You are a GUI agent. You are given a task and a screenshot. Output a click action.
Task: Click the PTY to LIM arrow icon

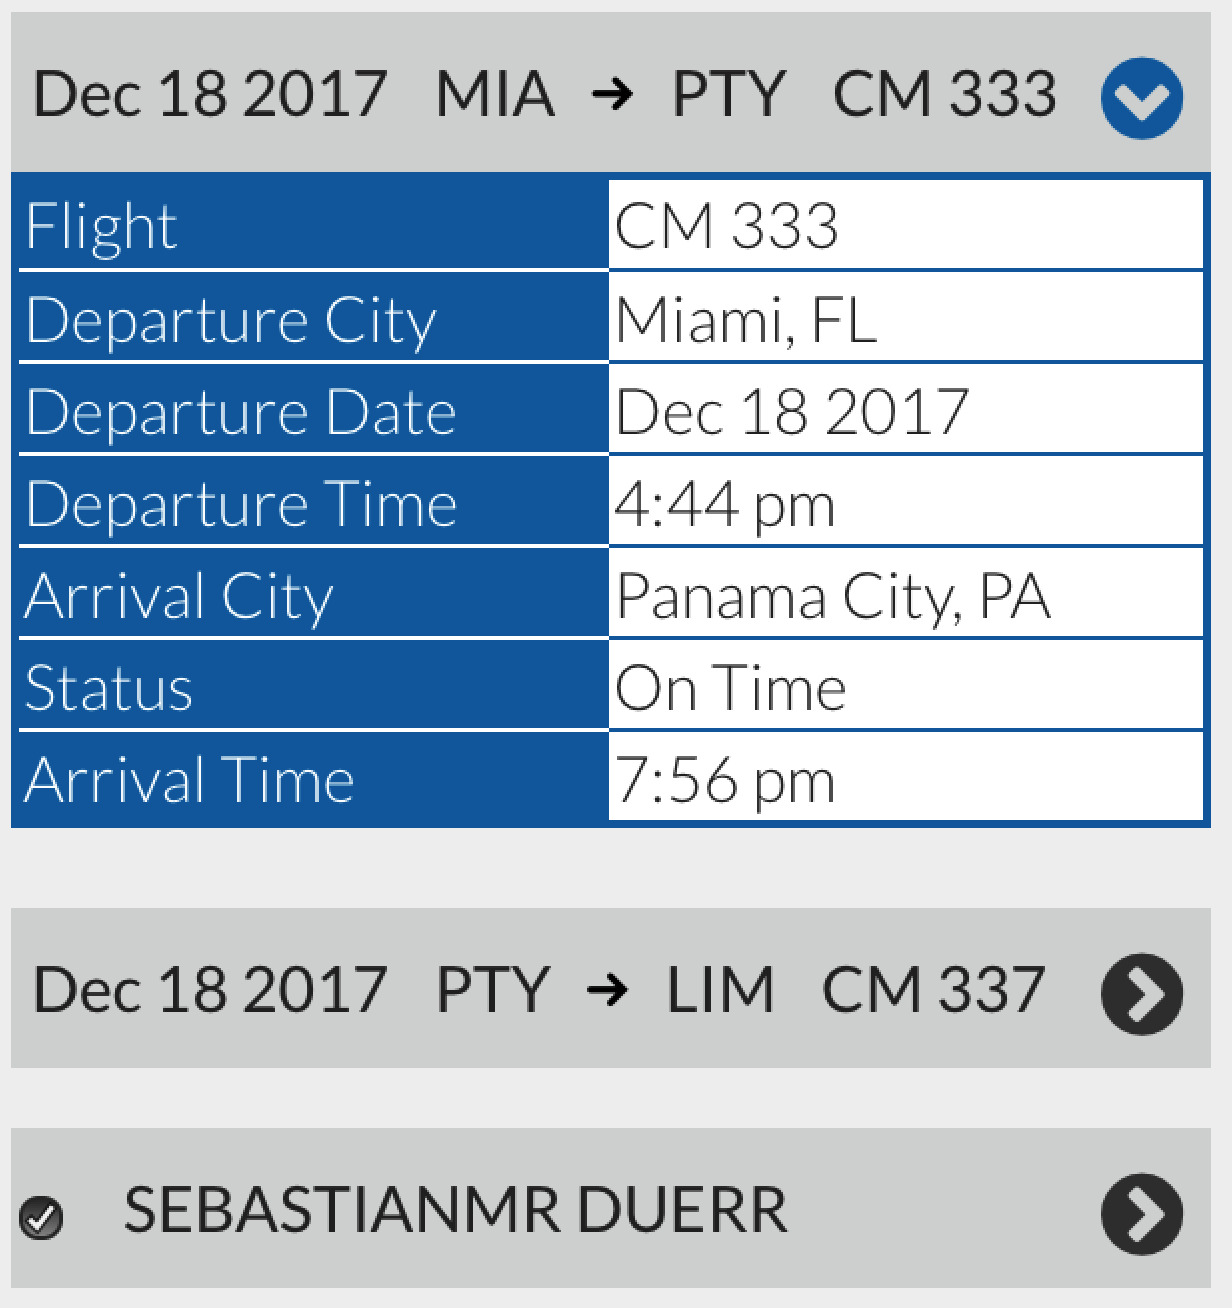click(608, 991)
